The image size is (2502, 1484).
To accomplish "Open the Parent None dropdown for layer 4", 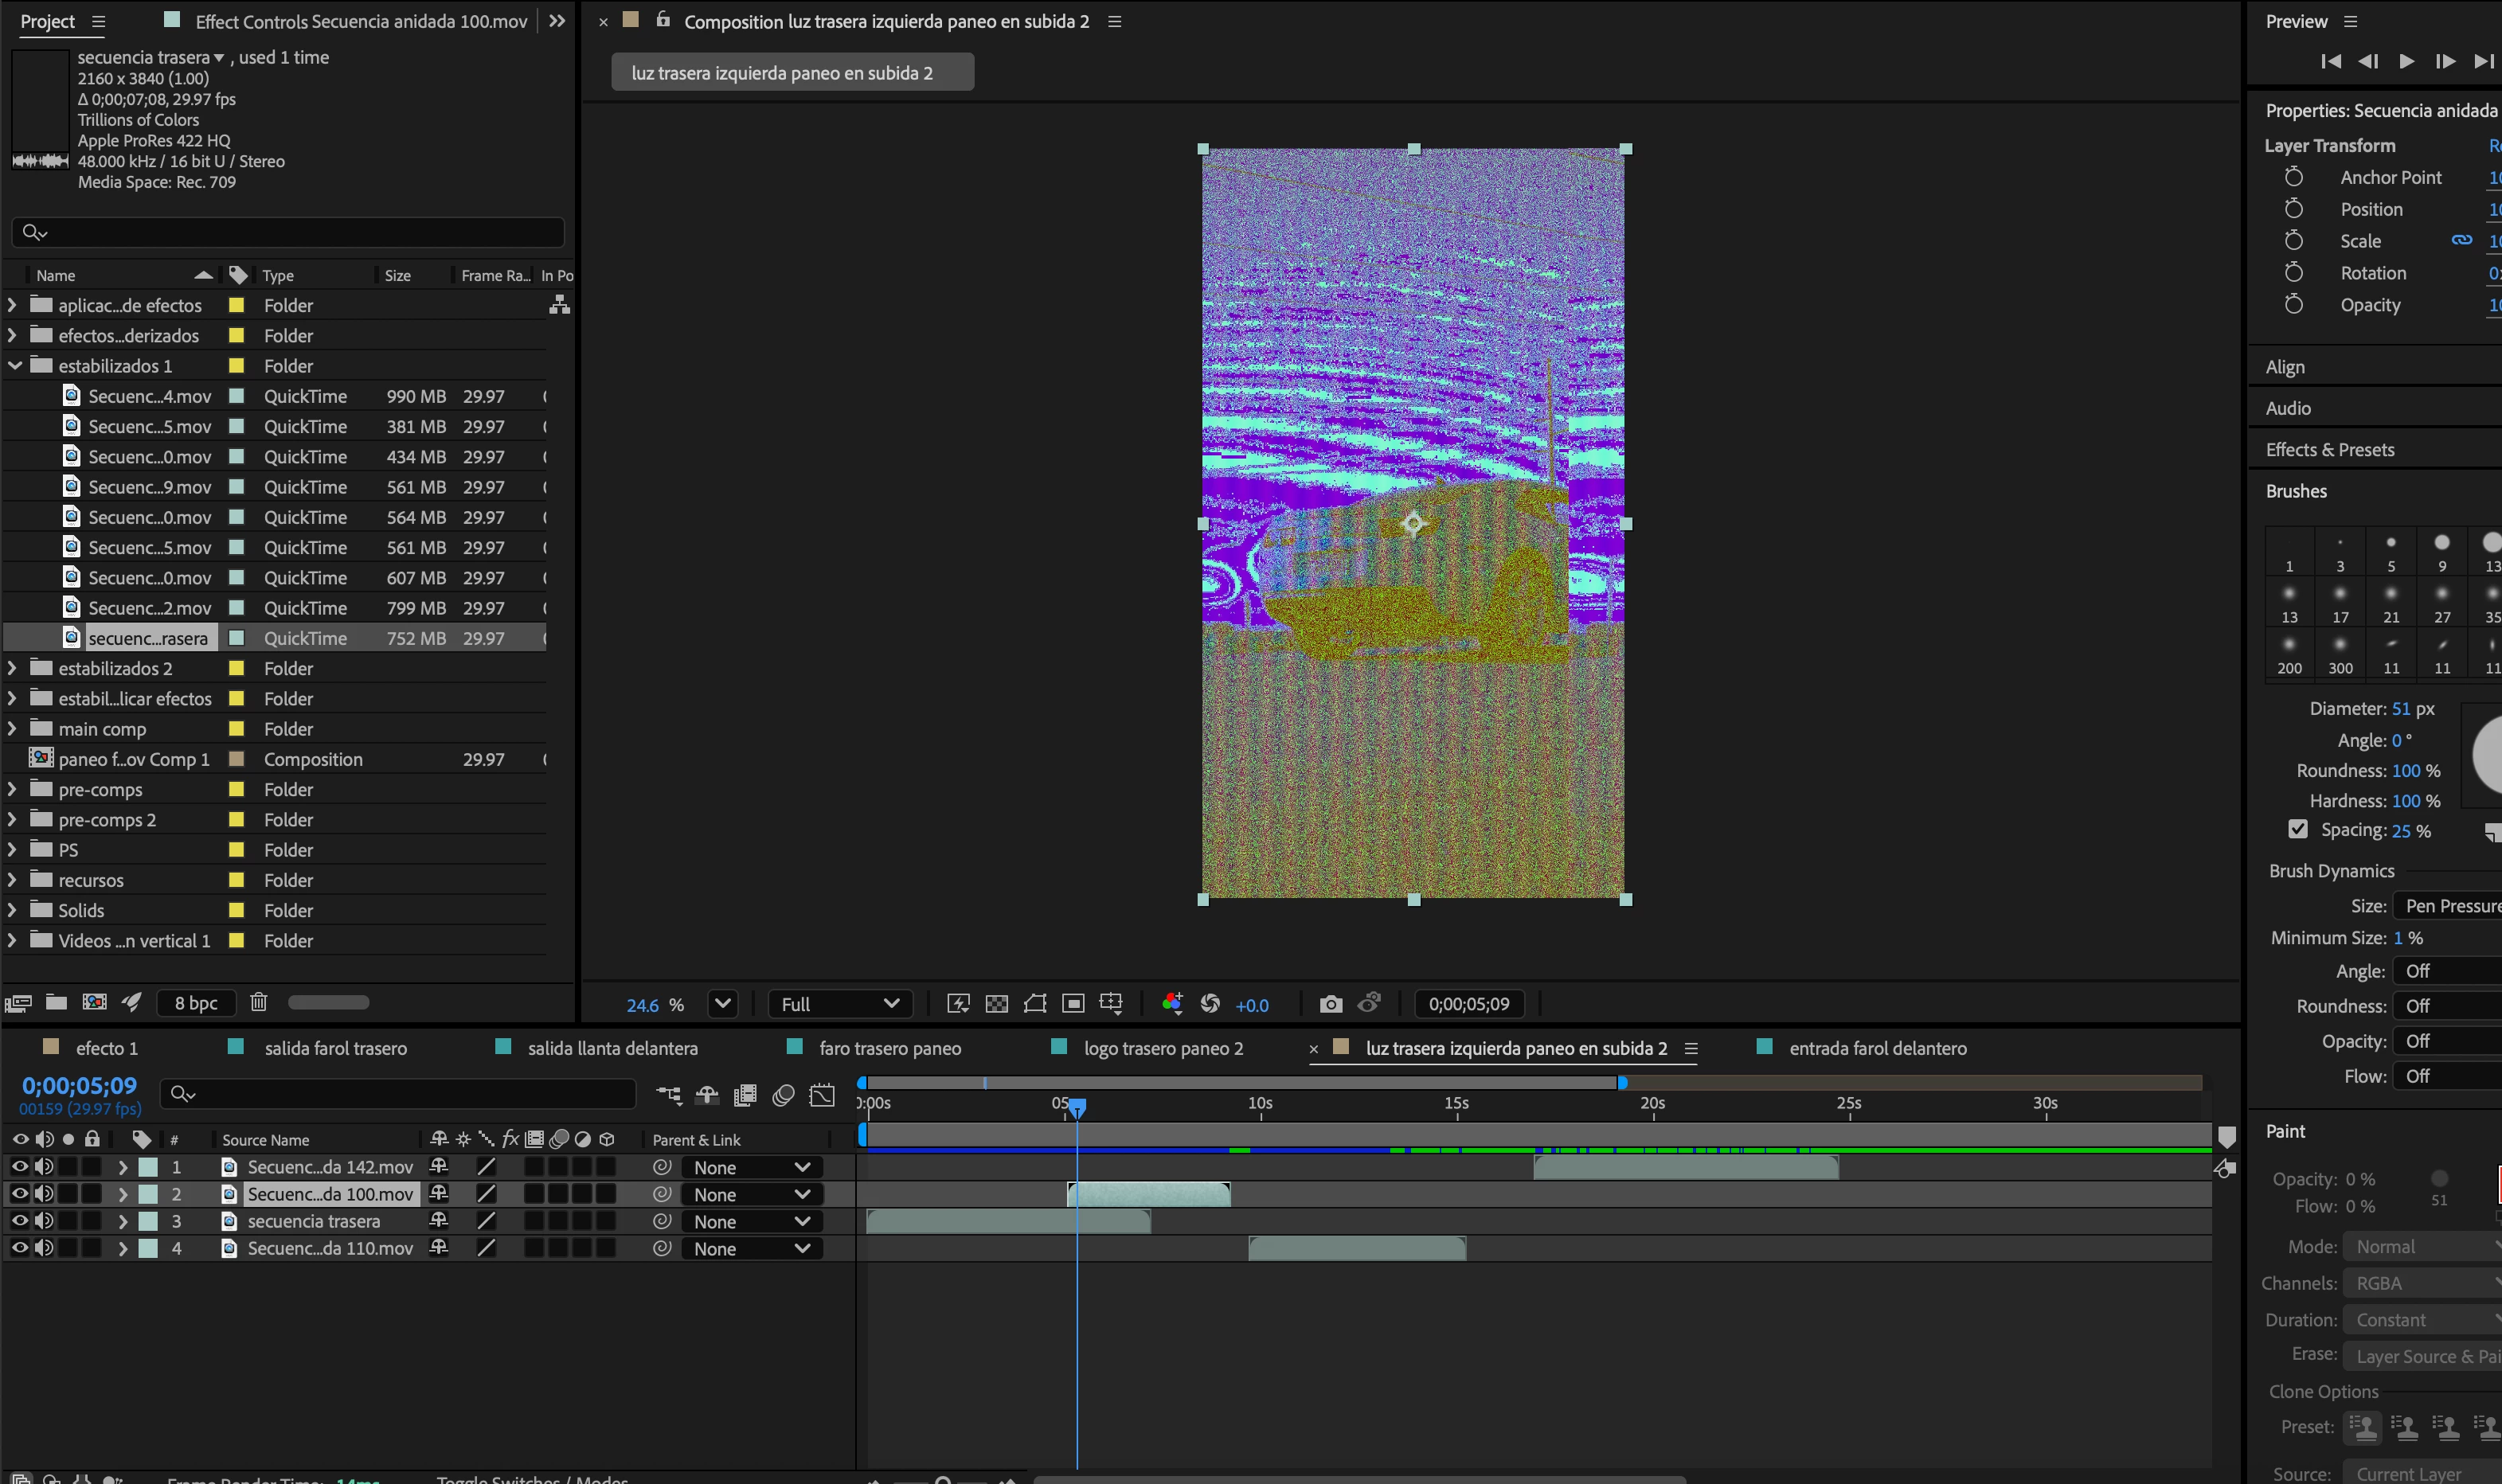I will [x=751, y=1249].
